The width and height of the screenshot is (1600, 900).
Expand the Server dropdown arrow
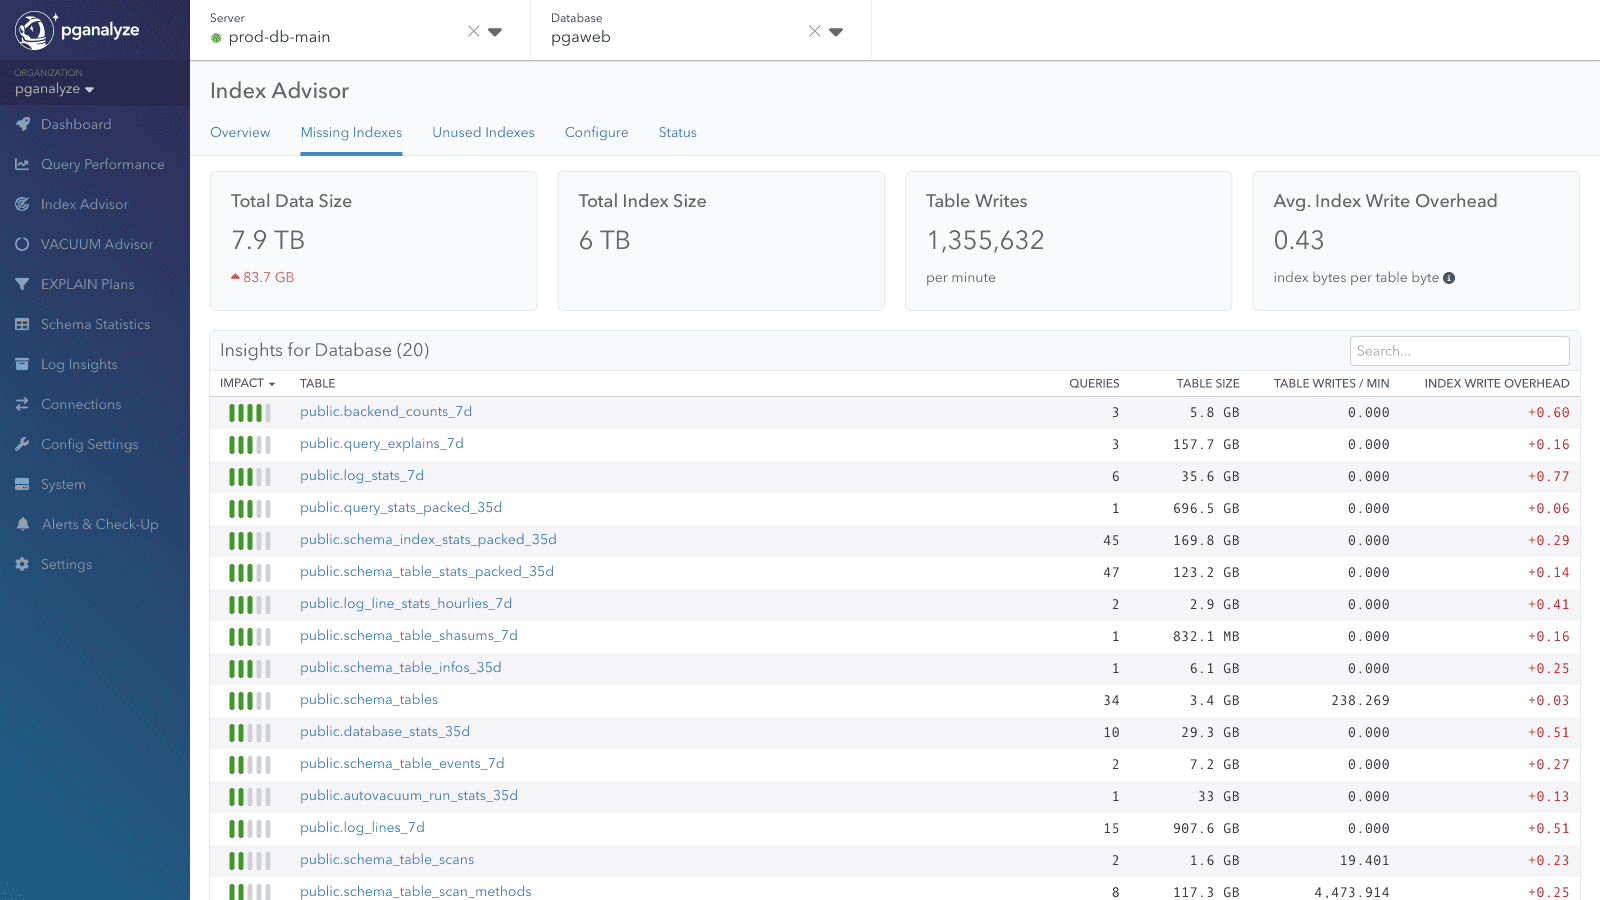point(495,32)
